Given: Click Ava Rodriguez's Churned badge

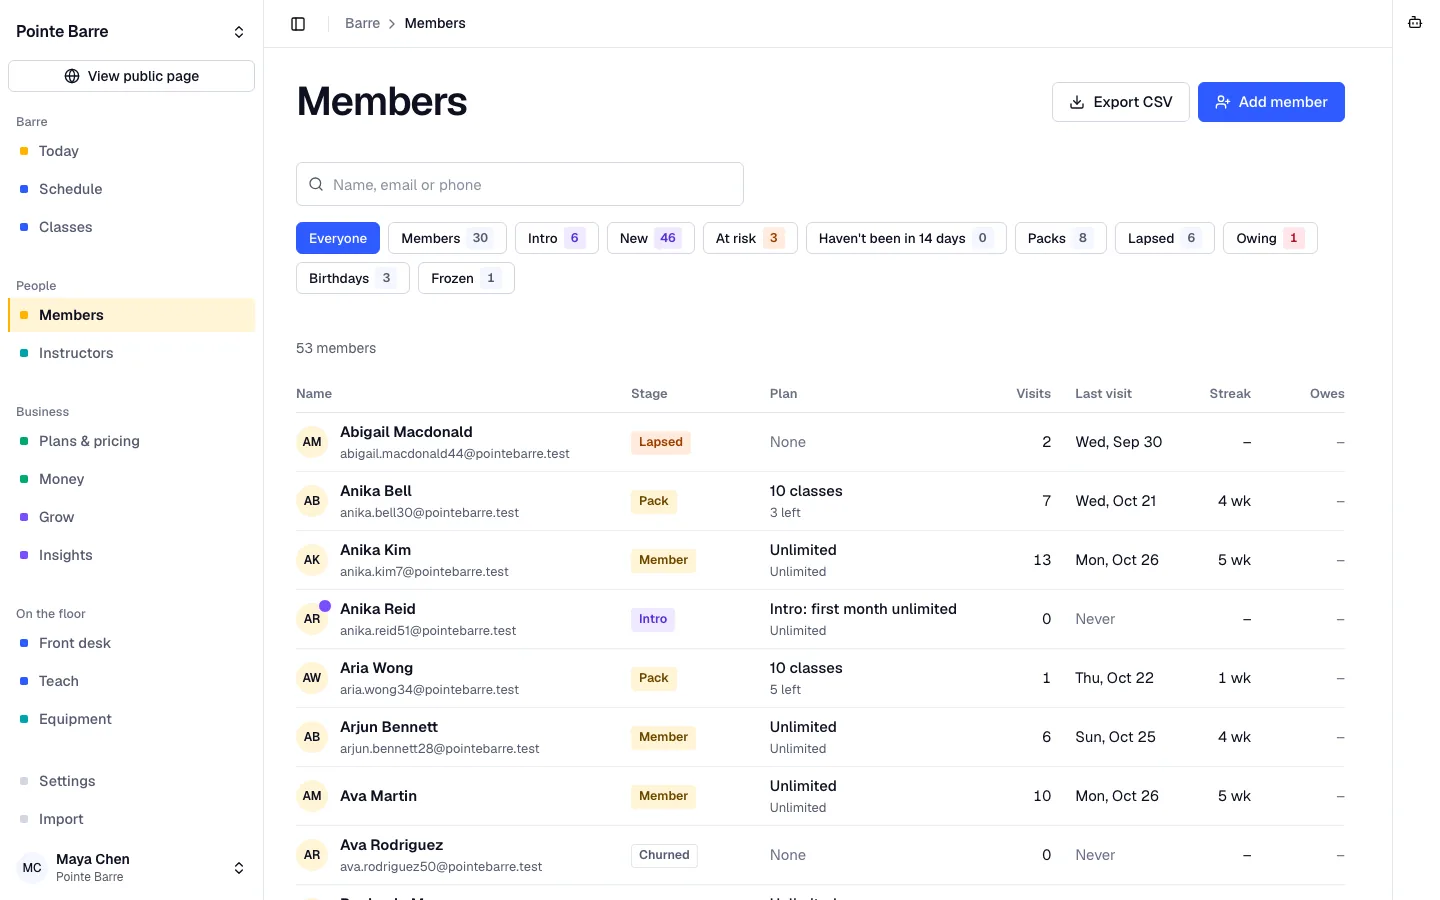Looking at the screenshot, I should click(x=664, y=855).
